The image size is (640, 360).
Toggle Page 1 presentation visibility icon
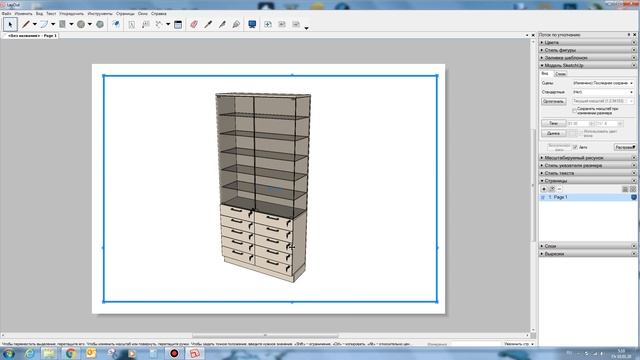pos(633,197)
